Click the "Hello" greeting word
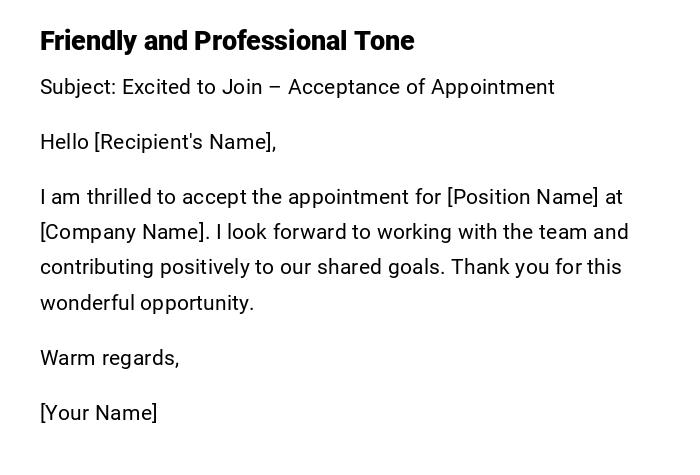 pos(64,142)
